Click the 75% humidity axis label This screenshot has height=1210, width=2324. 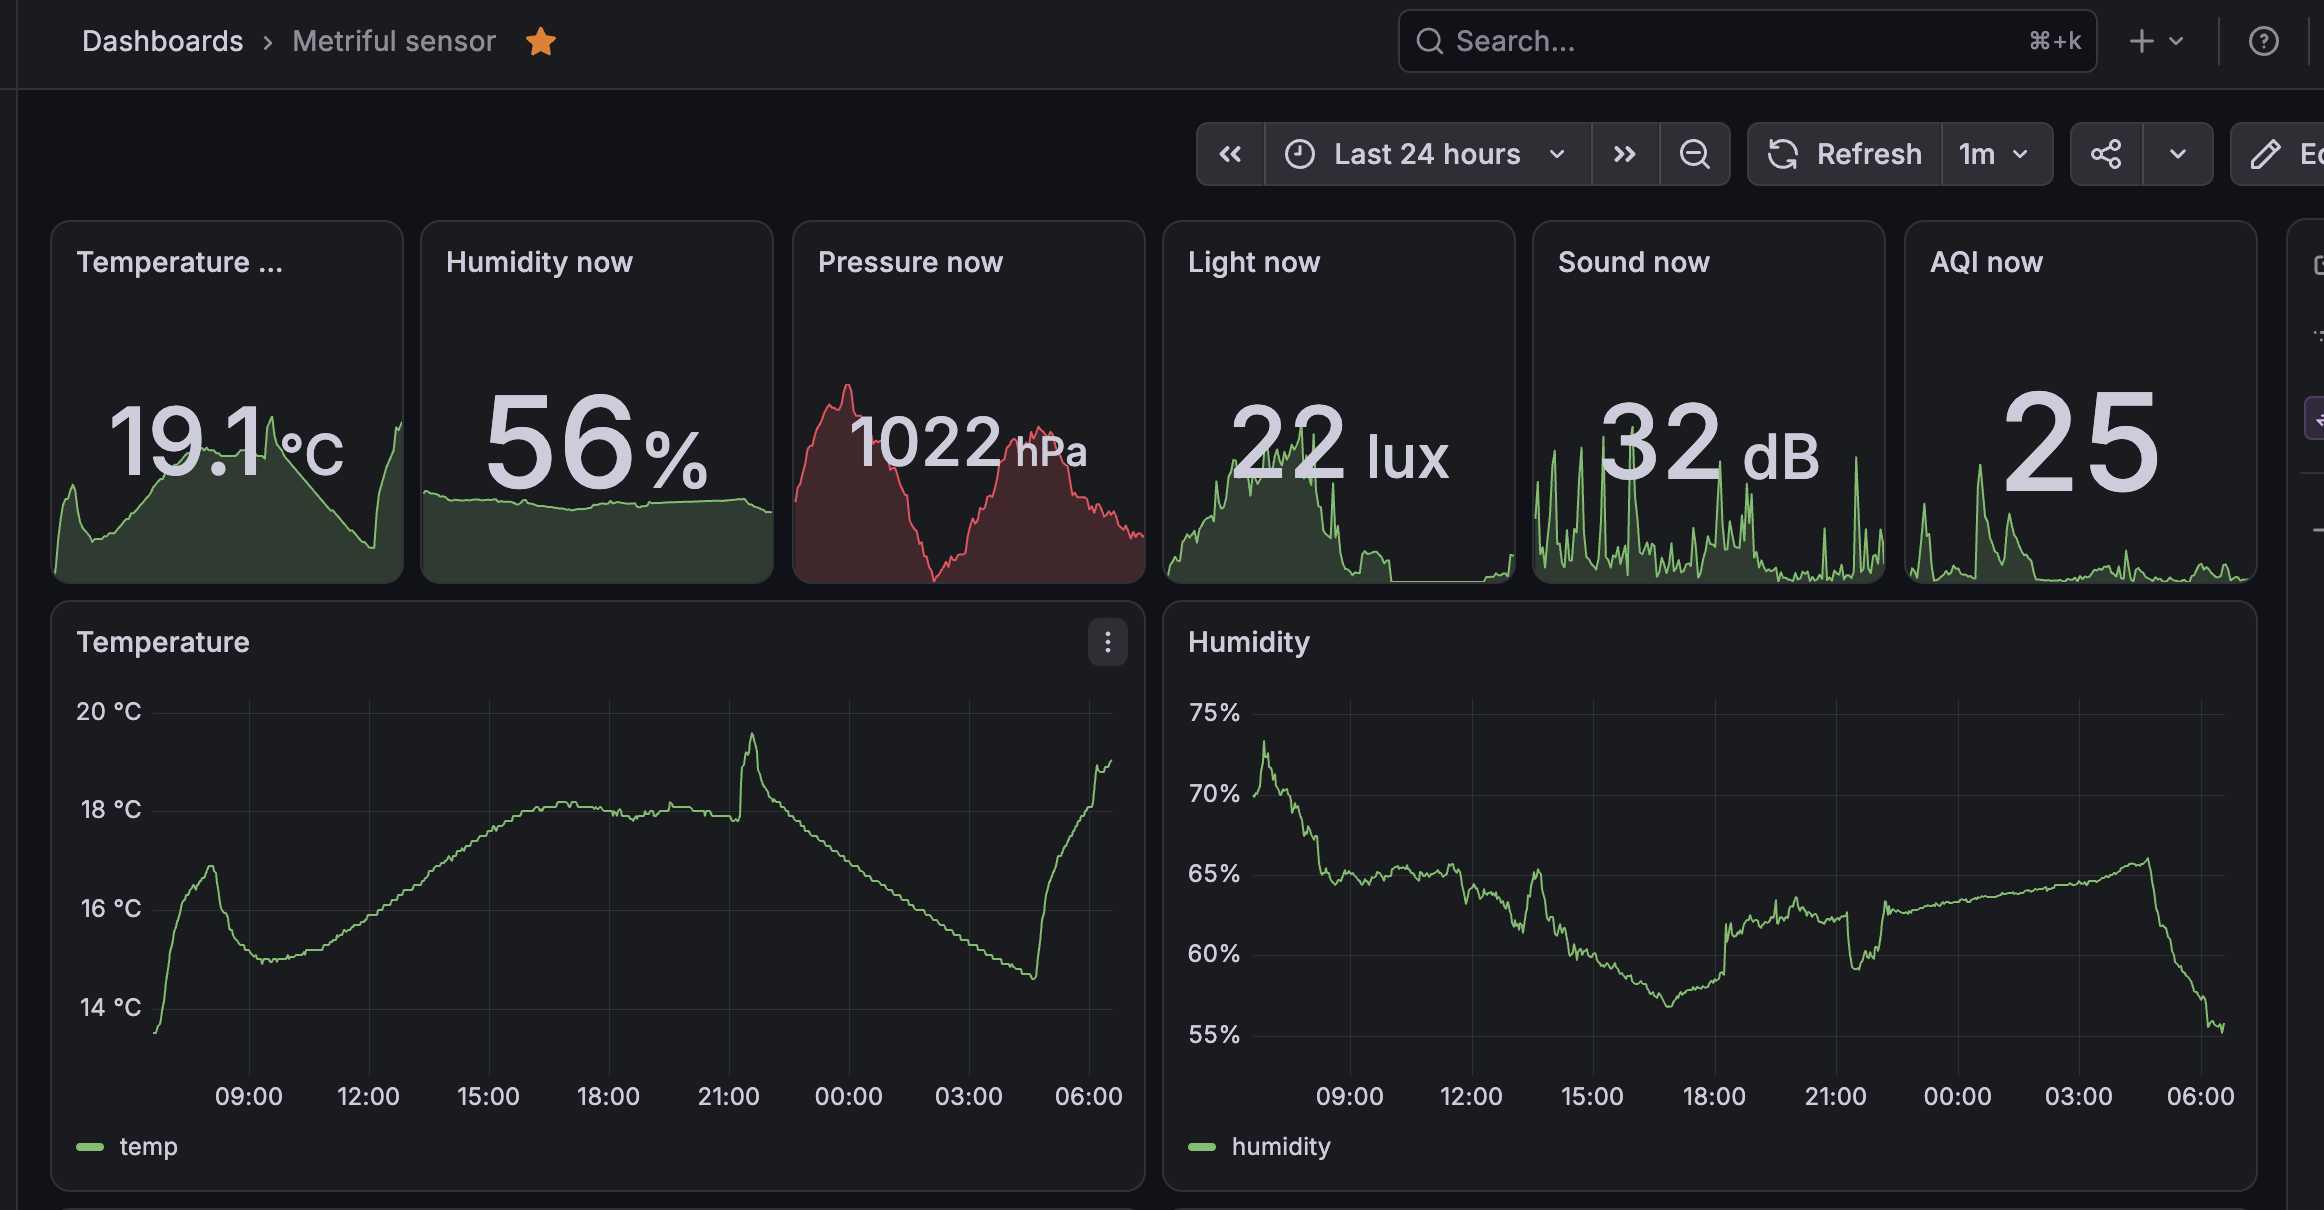[1214, 713]
